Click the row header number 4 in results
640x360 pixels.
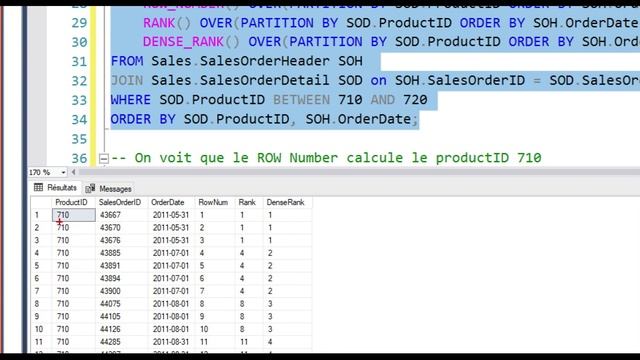tap(41, 253)
